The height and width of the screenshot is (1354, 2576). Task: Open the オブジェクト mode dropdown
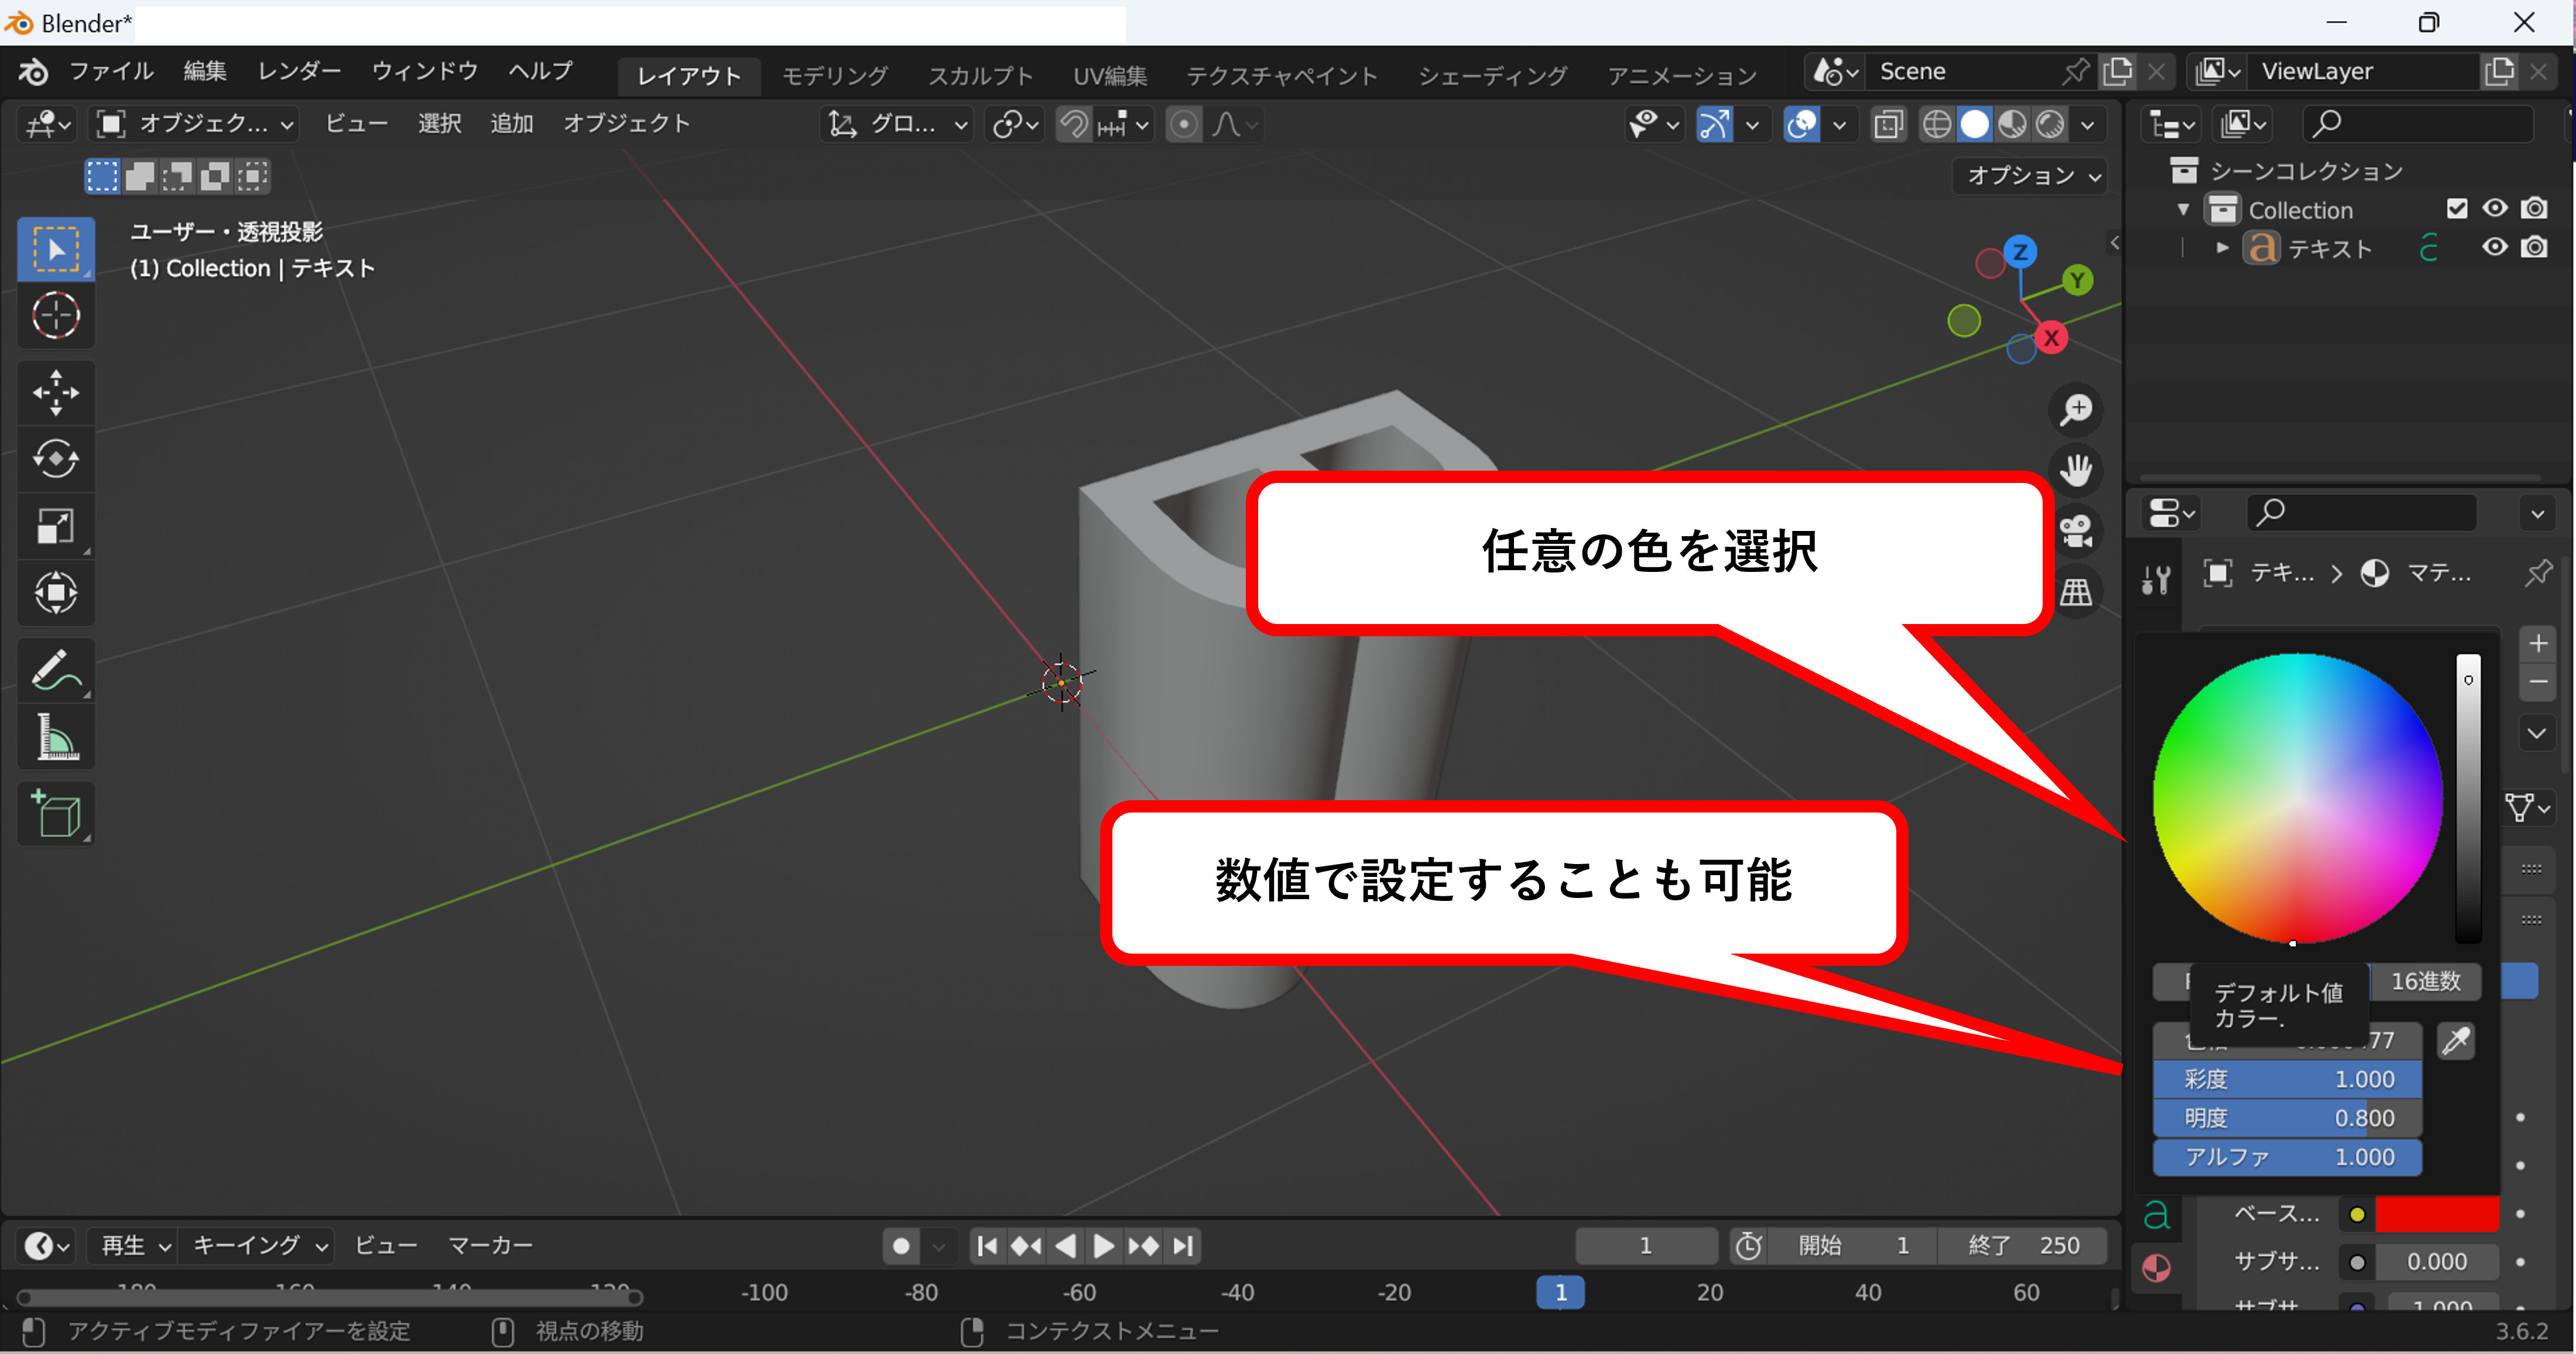pos(196,124)
